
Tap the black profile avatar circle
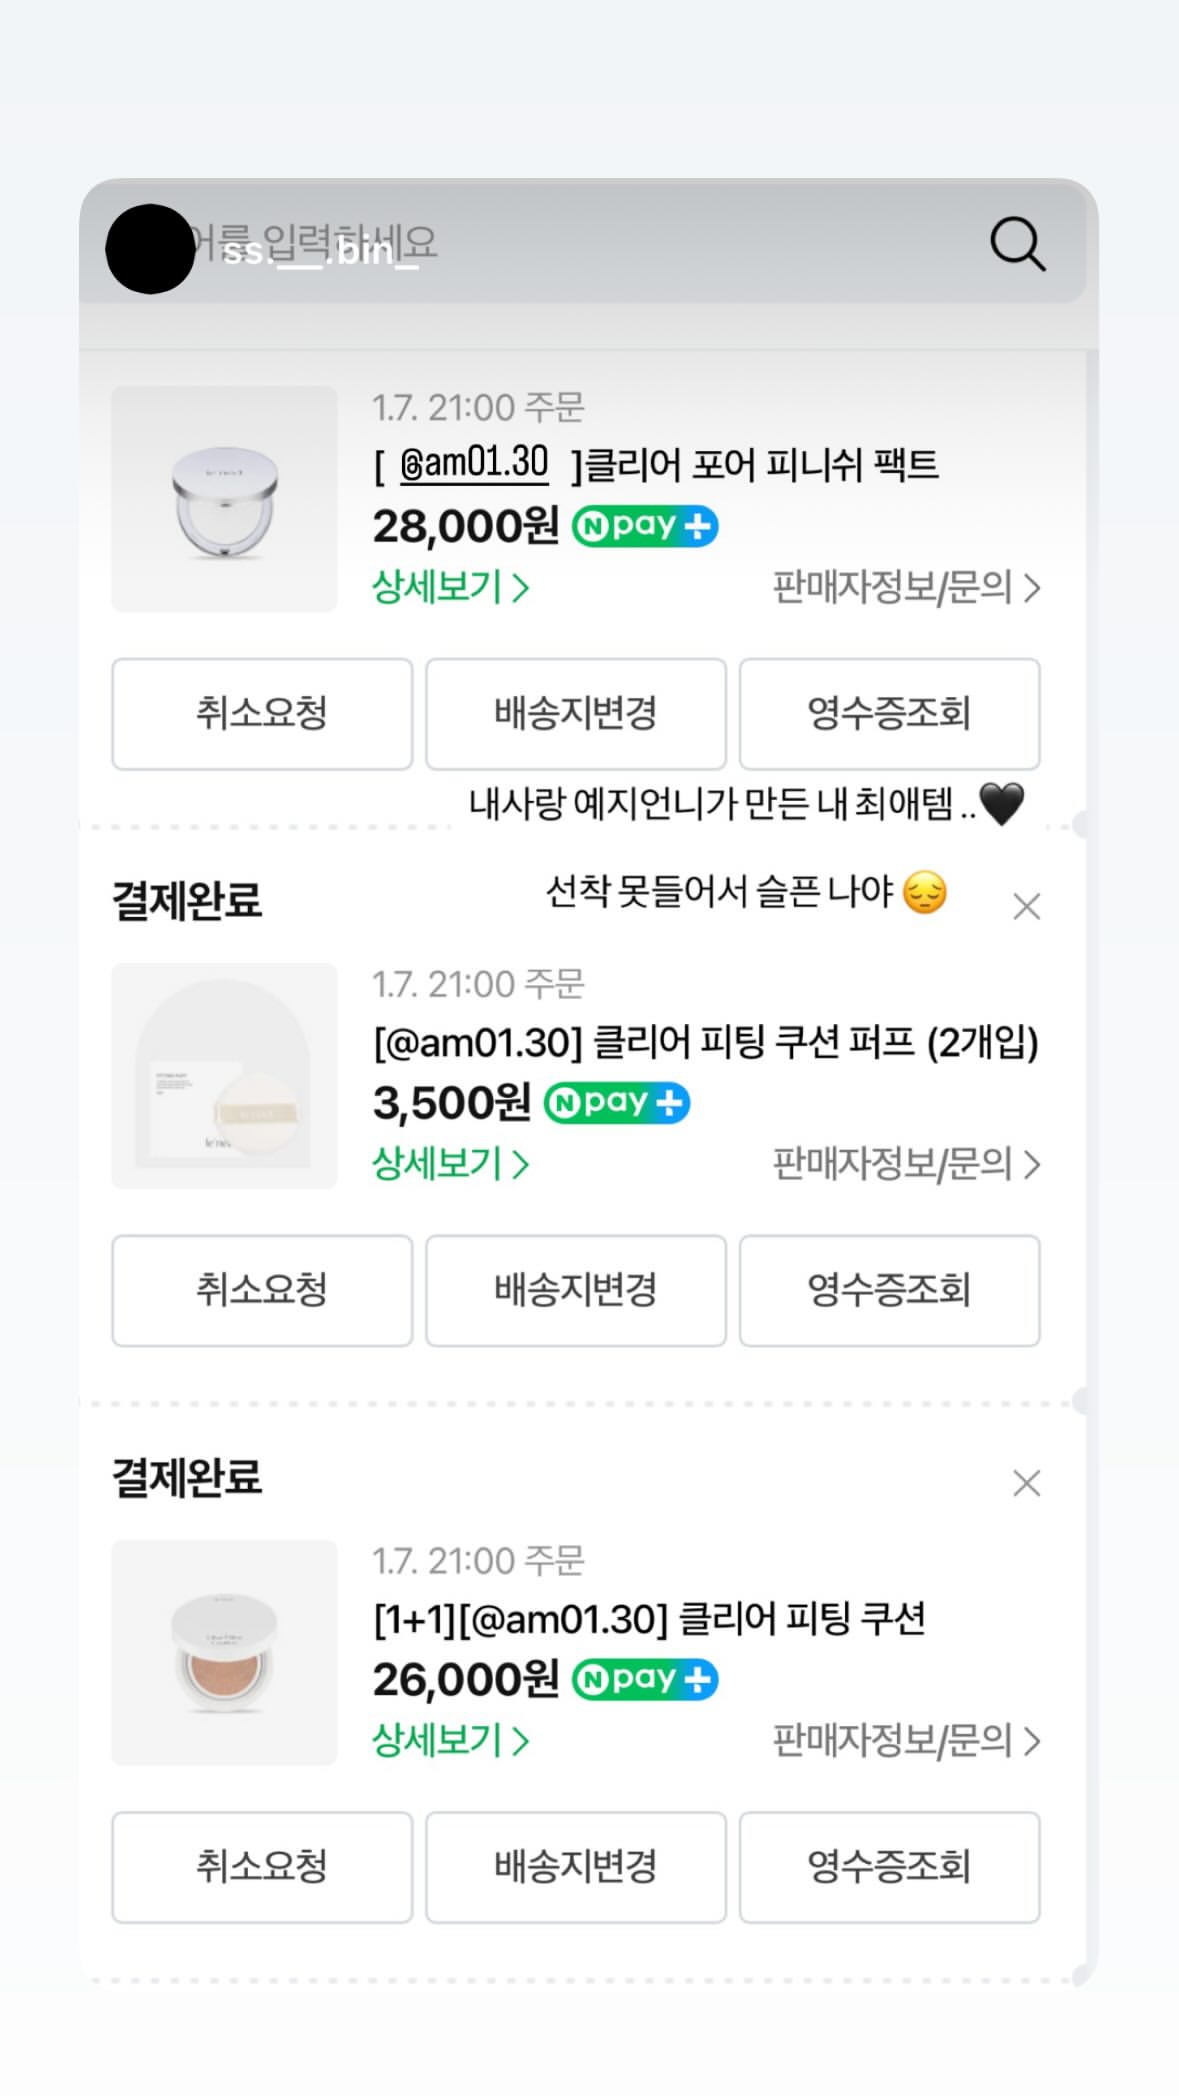pos(150,249)
